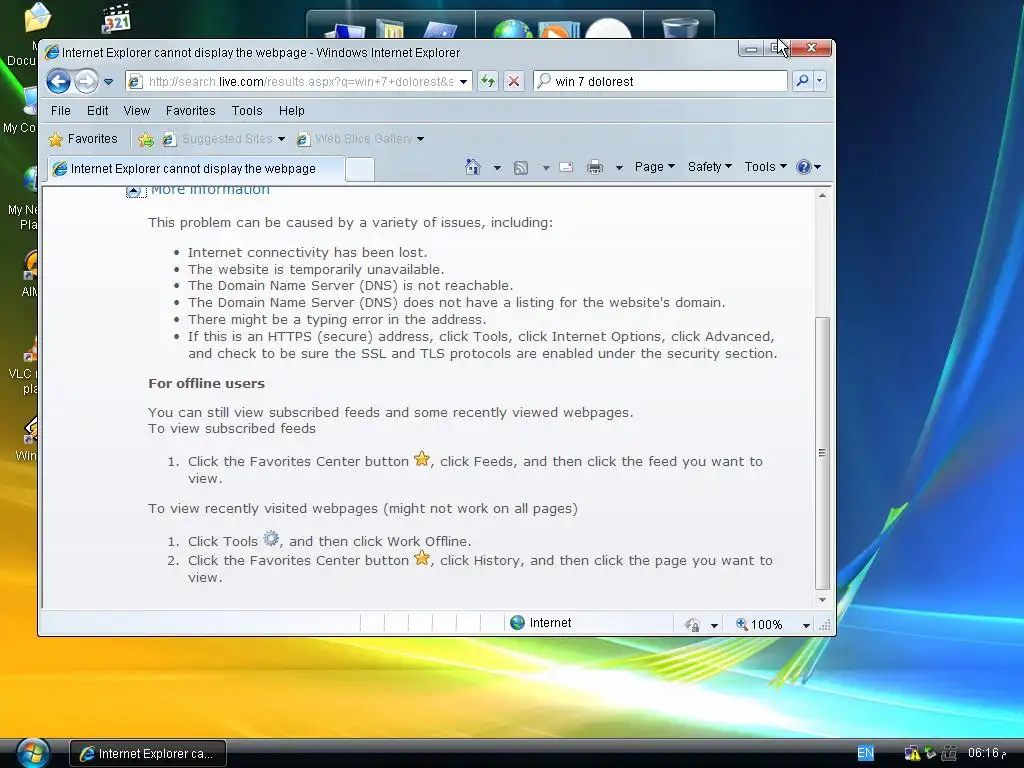
Task: Open the Favorites menu in menu bar
Action: [x=190, y=110]
